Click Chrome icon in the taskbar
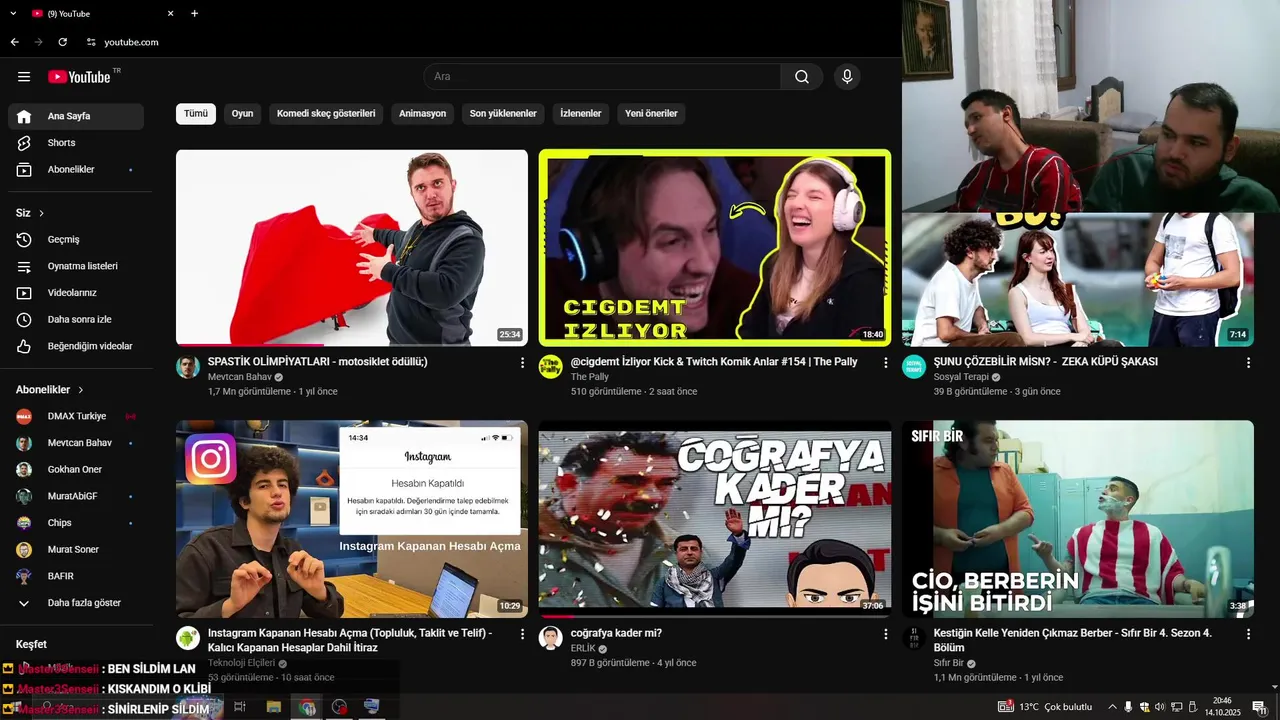1280x720 pixels. point(307,707)
